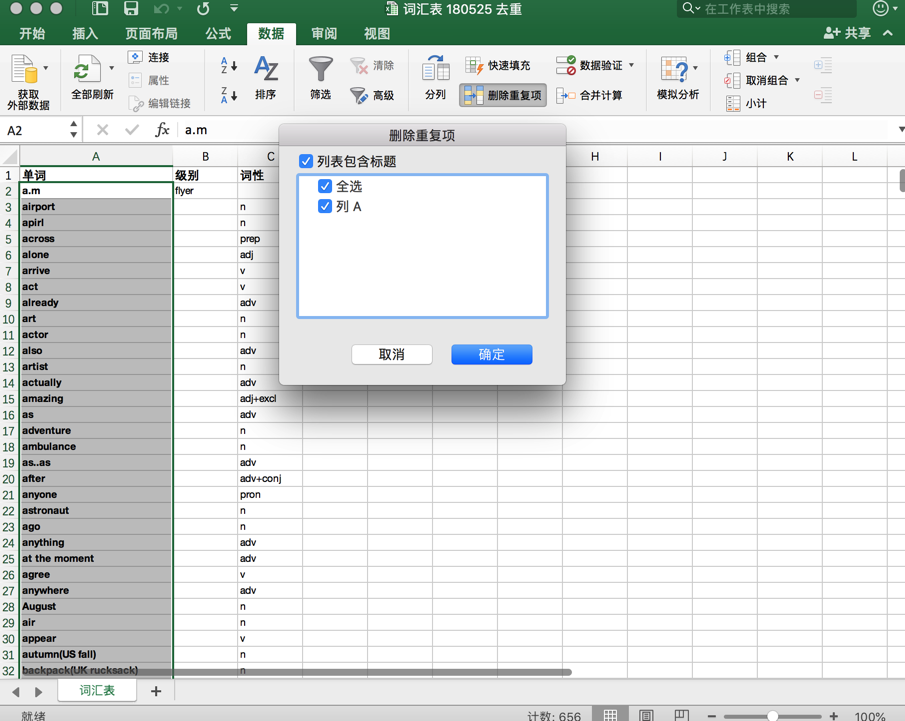
Task: Open the Page Layout ribbon tab
Action: 151,33
